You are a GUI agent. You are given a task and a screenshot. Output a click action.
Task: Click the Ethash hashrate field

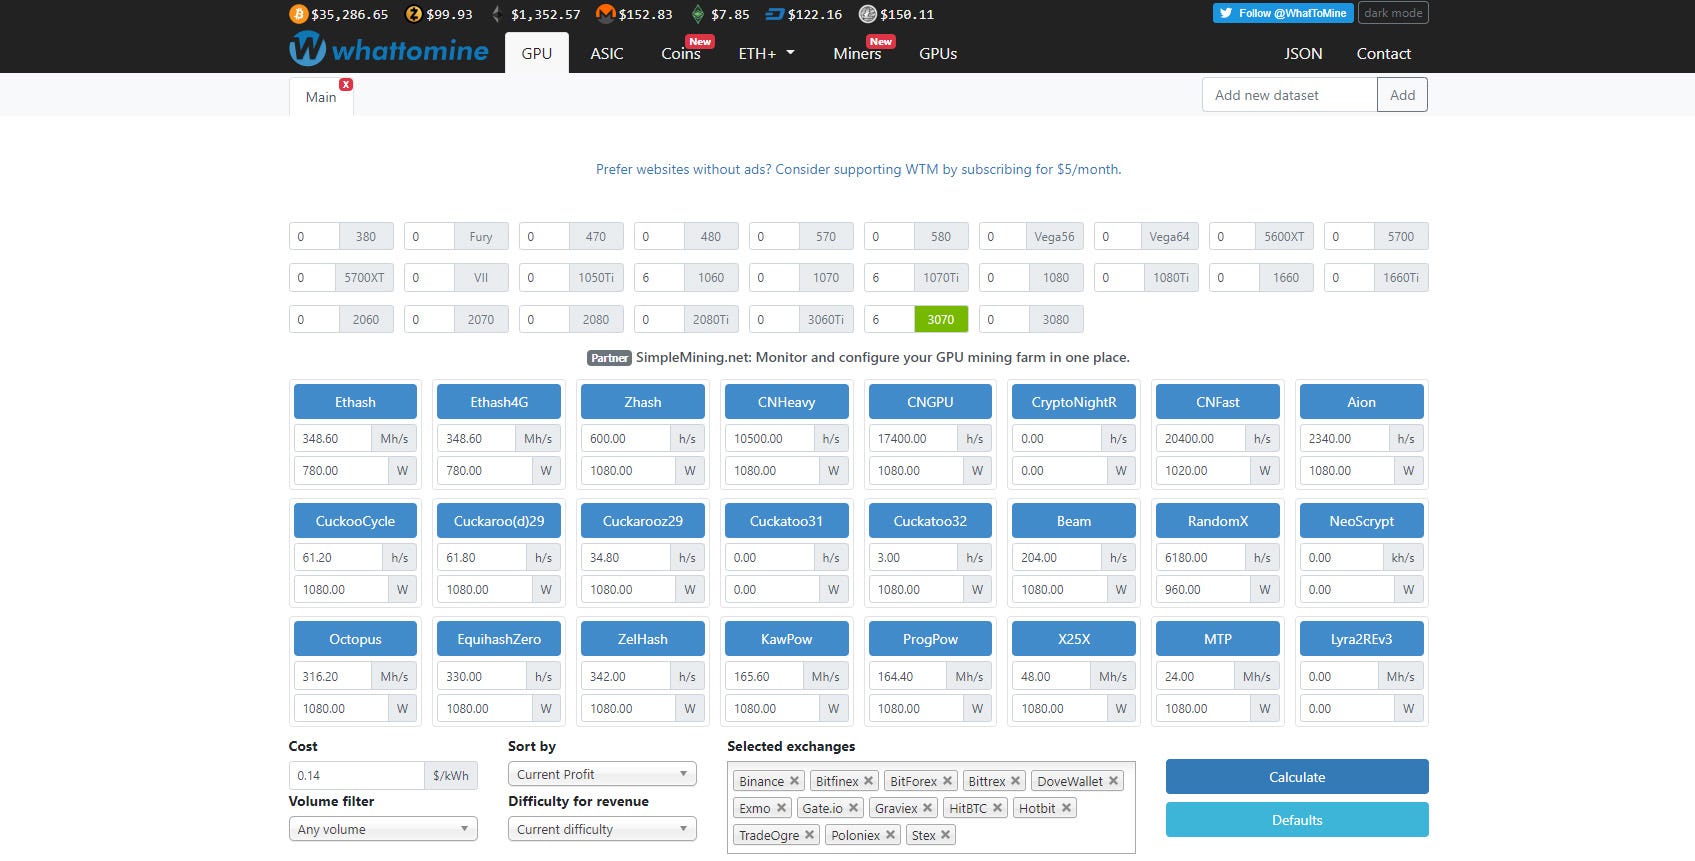(333, 438)
